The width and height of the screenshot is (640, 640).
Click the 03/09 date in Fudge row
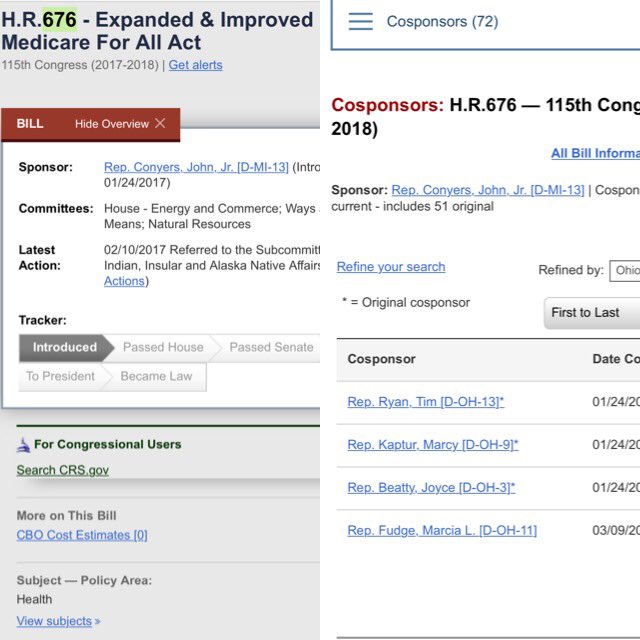pyautogui.click(x=616, y=531)
